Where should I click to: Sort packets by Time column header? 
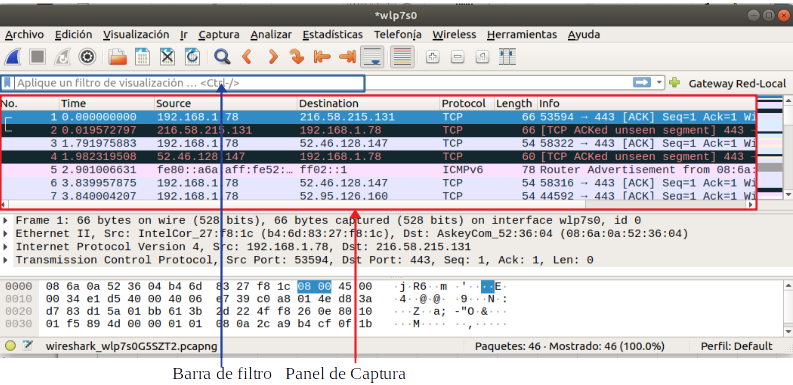coord(107,104)
